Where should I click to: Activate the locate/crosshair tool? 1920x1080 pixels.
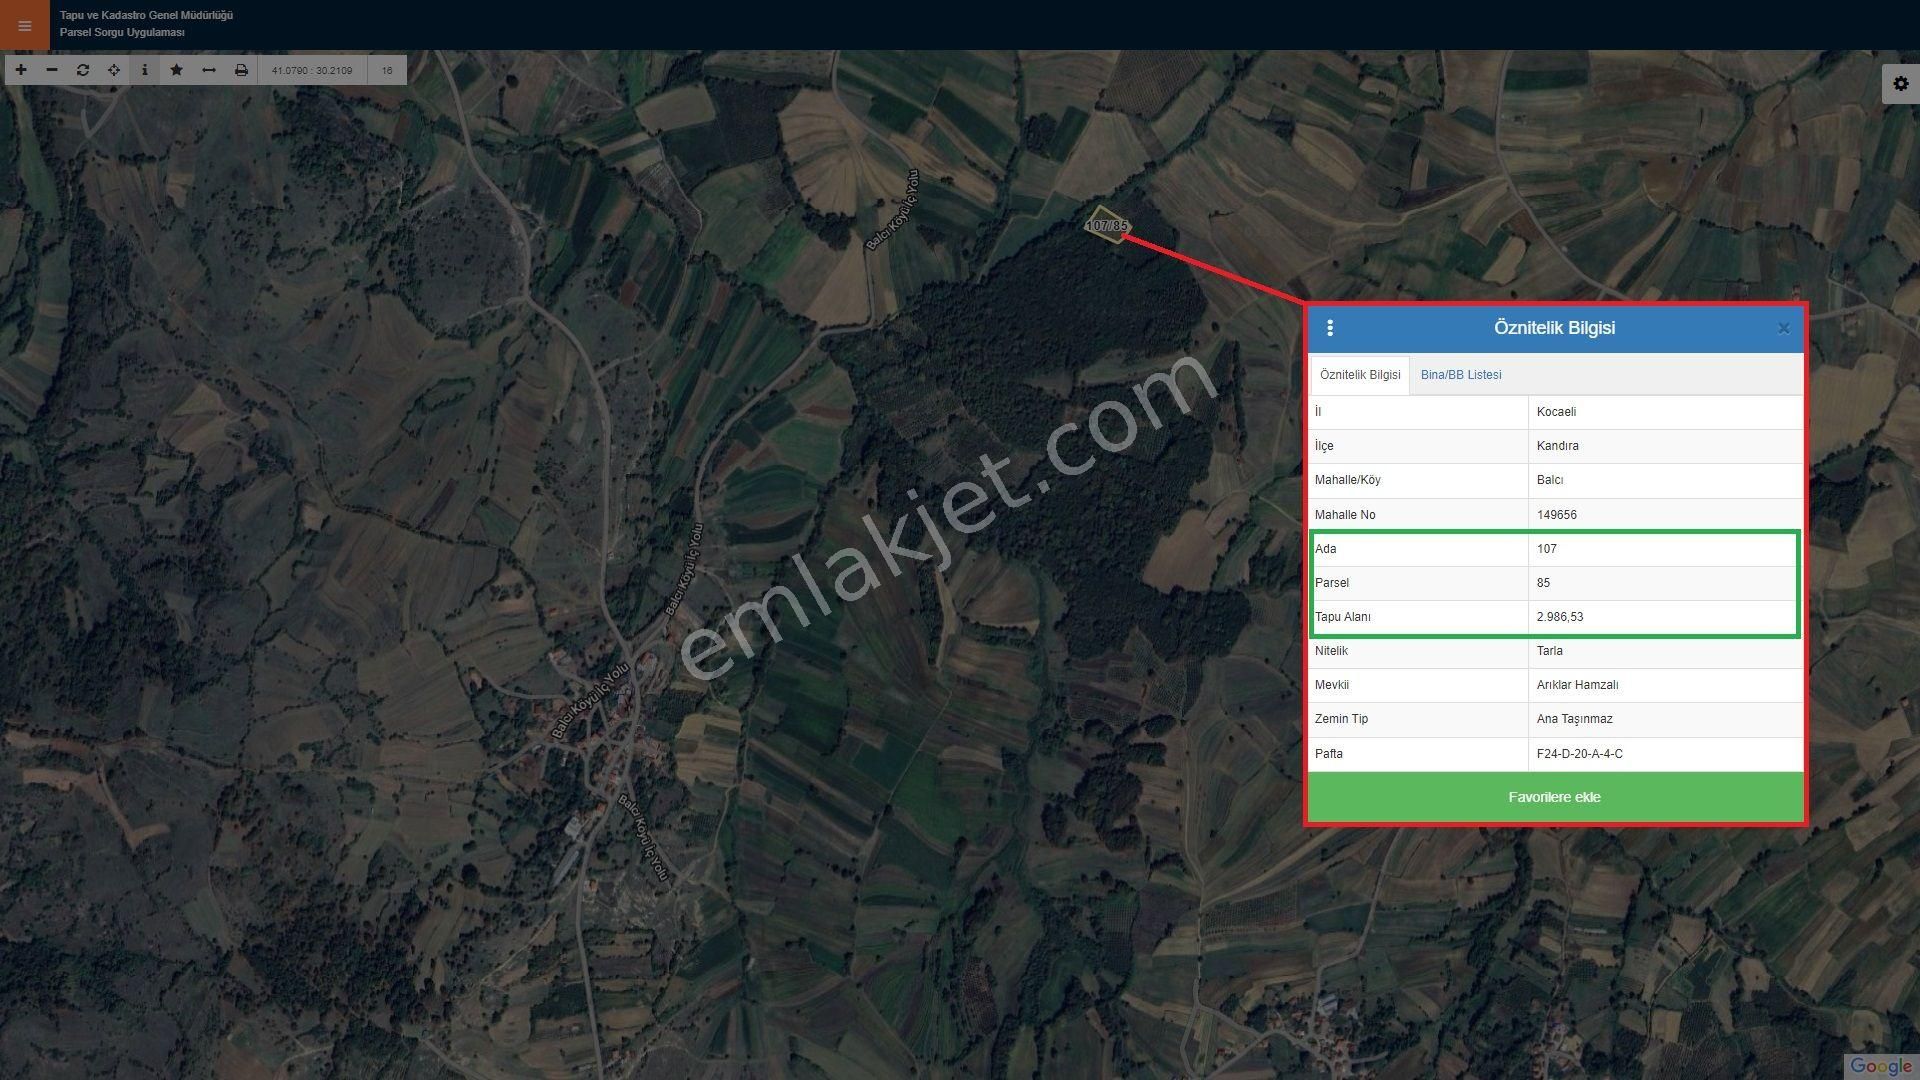114,70
